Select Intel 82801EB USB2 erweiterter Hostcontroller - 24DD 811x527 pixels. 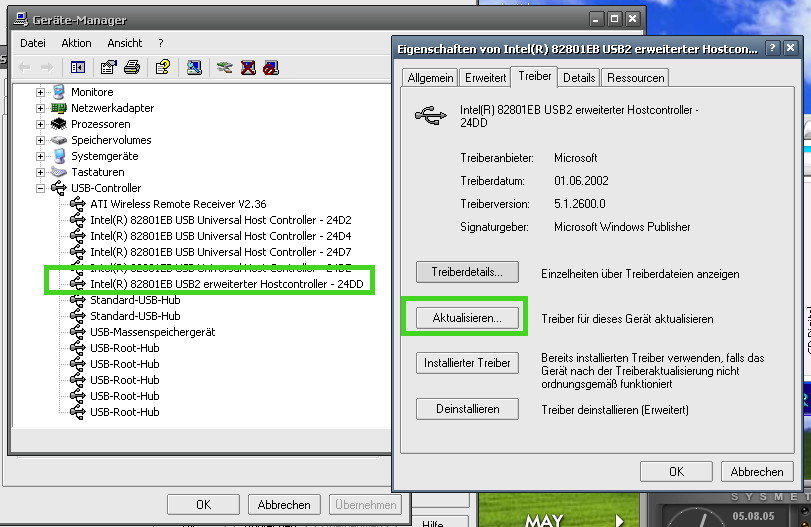click(227, 284)
